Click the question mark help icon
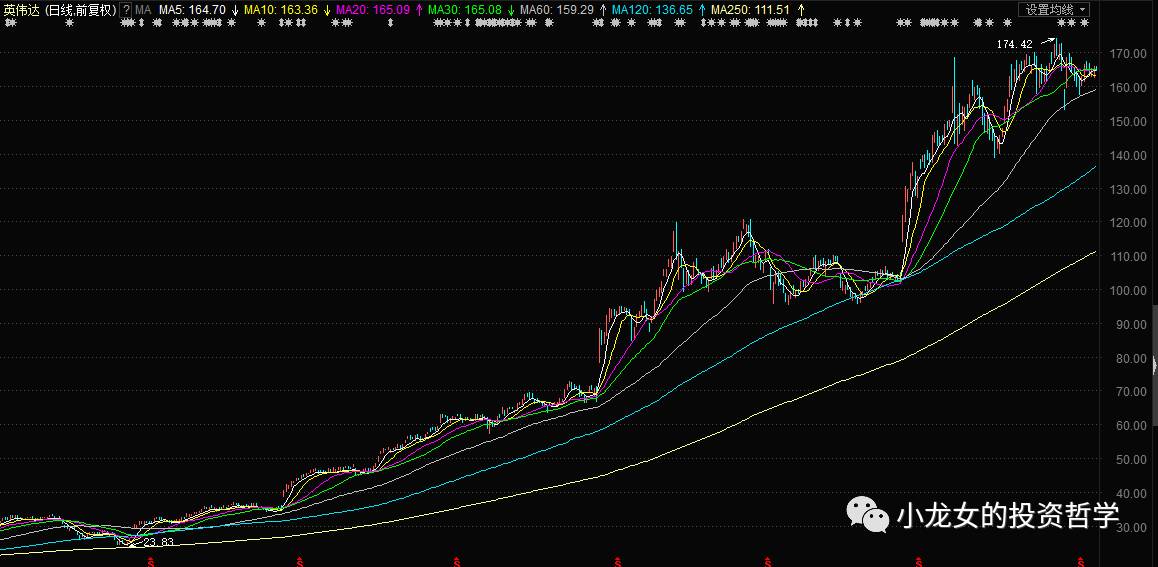 click(x=126, y=10)
